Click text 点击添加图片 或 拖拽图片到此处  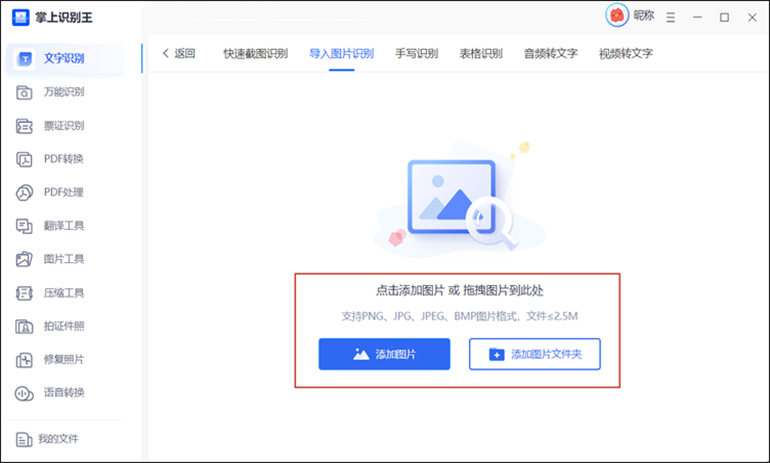pyautogui.click(x=459, y=291)
